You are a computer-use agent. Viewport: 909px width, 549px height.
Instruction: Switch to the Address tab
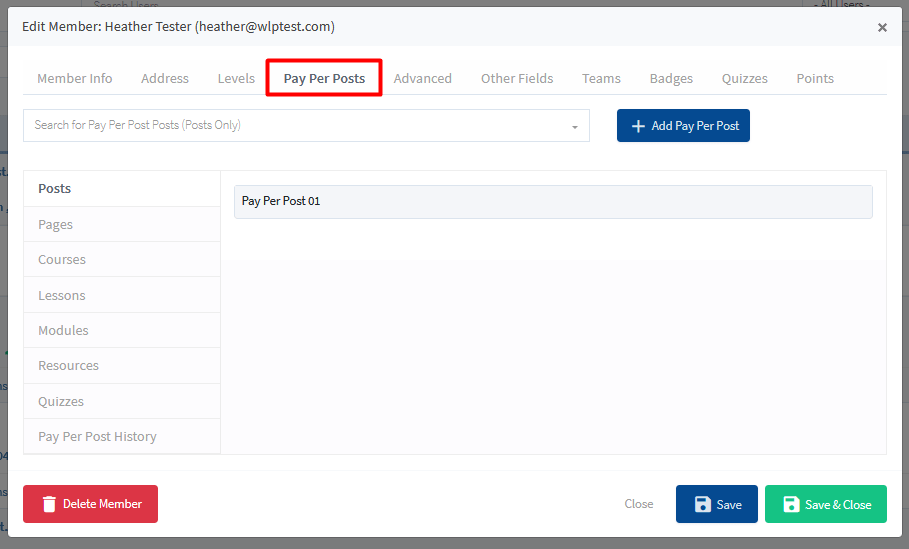pyautogui.click(x=165, y=78)
